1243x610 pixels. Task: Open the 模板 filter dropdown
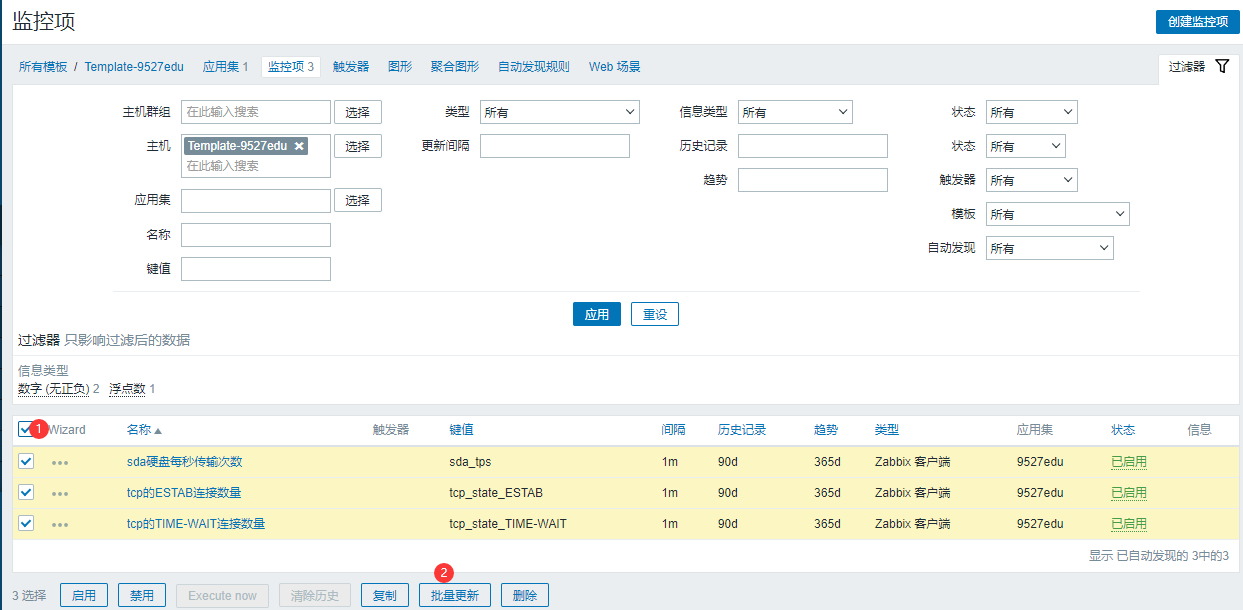click(x=1057, y=214)
